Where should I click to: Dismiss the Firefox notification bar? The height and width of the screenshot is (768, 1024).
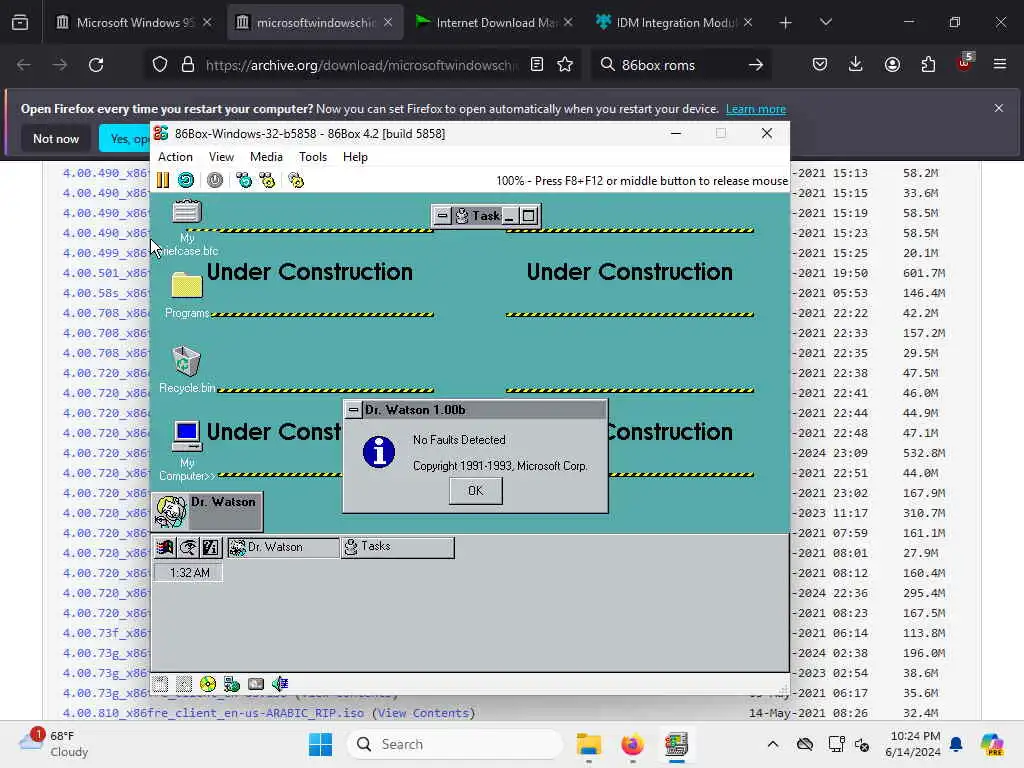coord(999,108)
